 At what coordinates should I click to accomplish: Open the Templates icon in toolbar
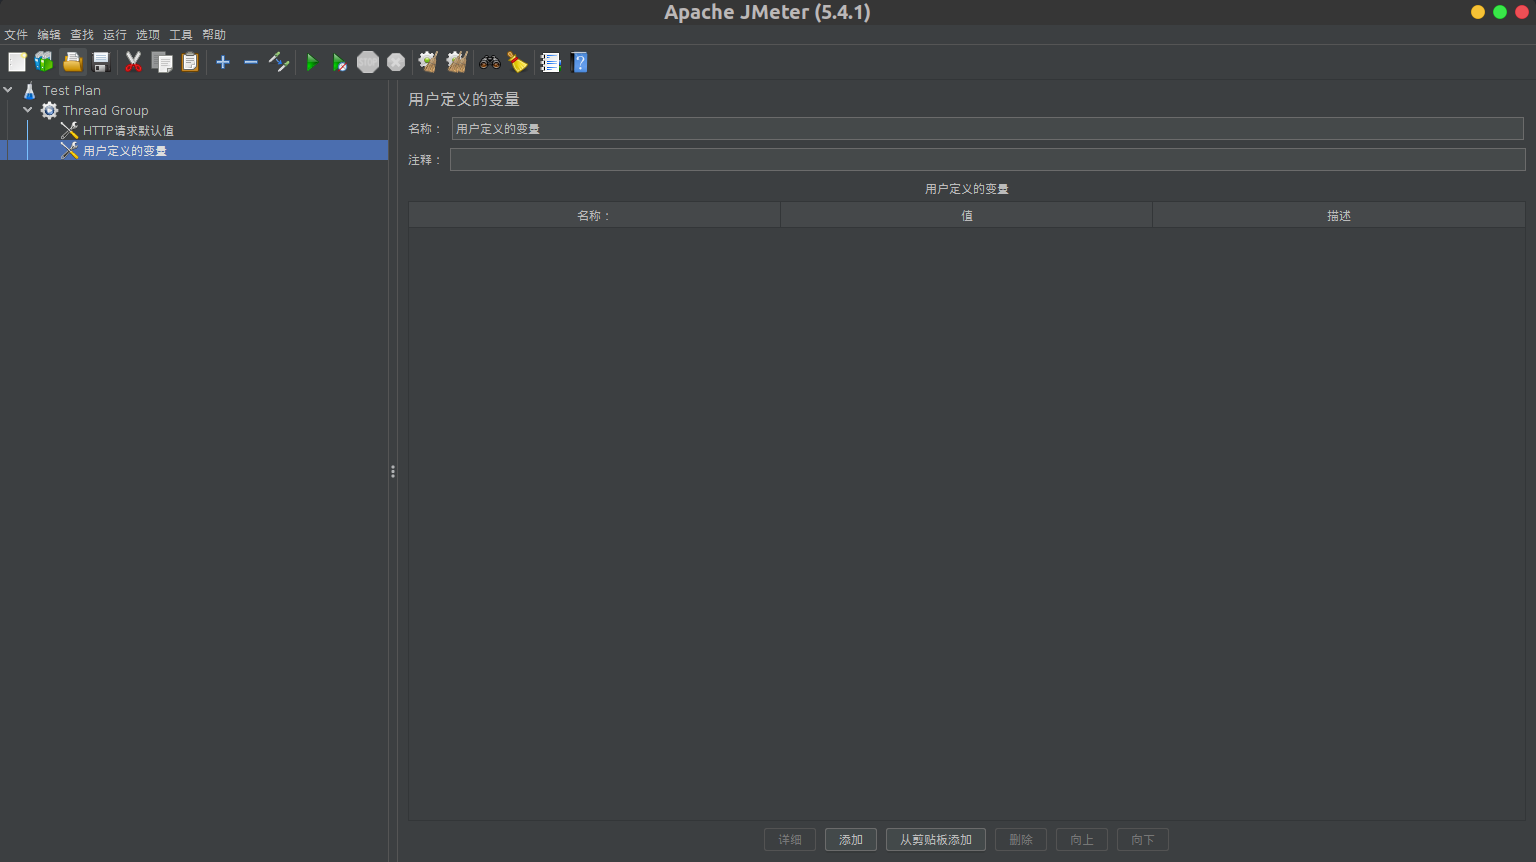coord(44,62)
